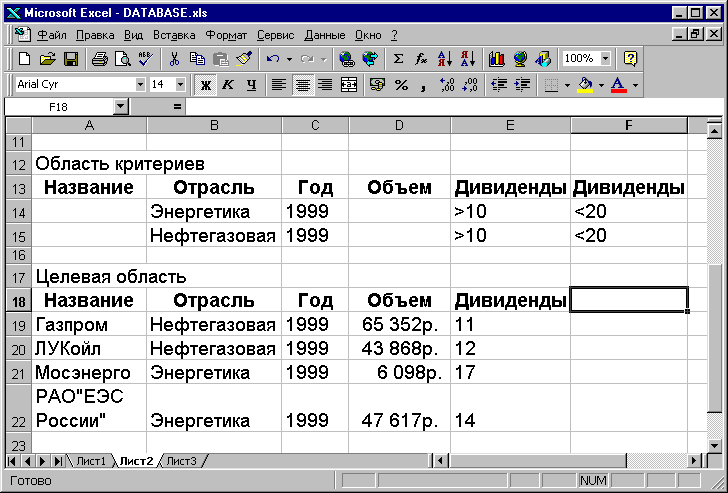Open the Правка menu
This screenshot has height=493, width=728.
(x=95, y=35)
